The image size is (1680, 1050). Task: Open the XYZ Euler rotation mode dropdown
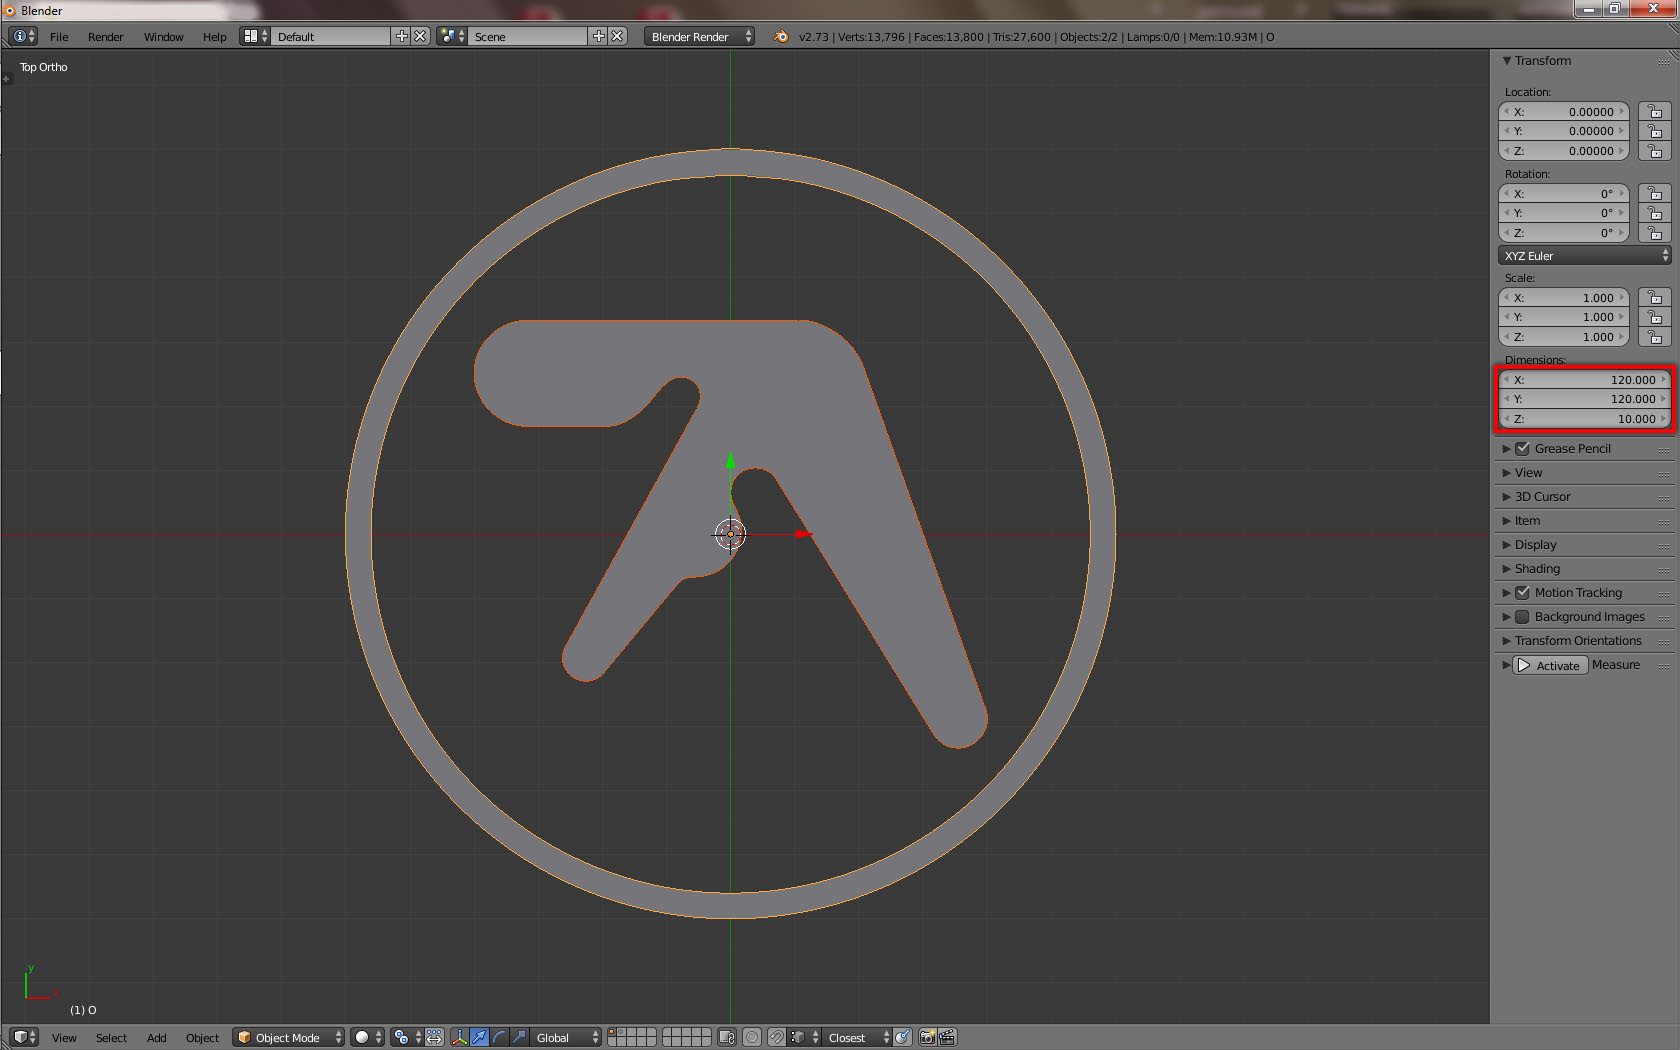coord(1585,256)
